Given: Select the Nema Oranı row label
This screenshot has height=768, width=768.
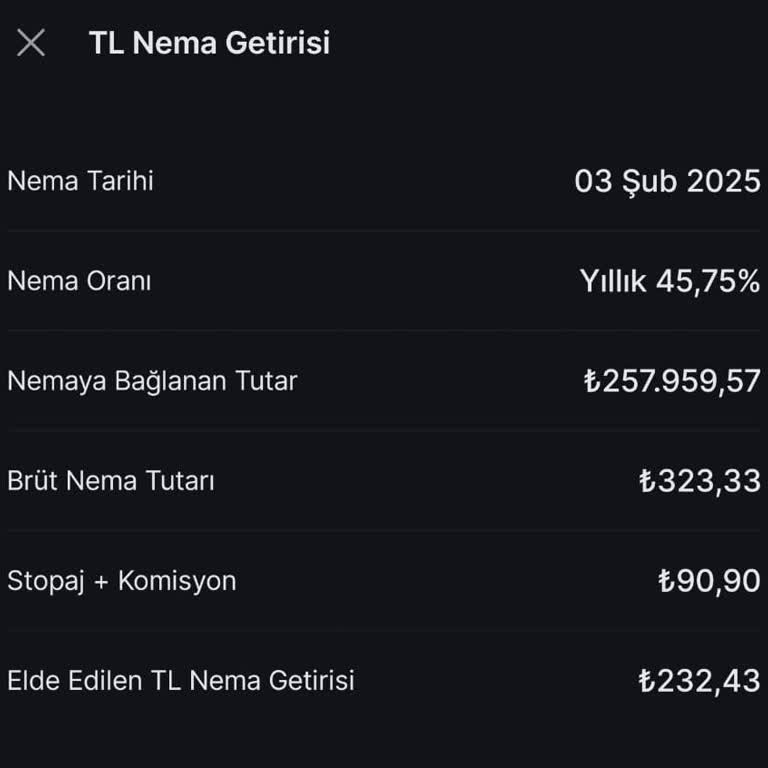Looking at the screenshot, I should (x=79, y=281).
